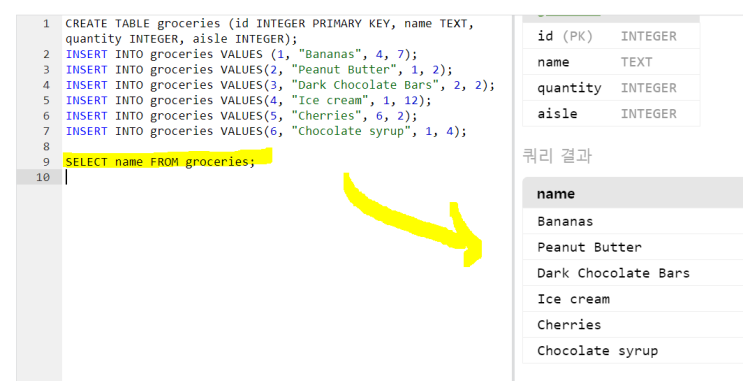This screenshot has width=743, height=381.
Task: Click TEXT type next to name
Action: pos(636,62)
